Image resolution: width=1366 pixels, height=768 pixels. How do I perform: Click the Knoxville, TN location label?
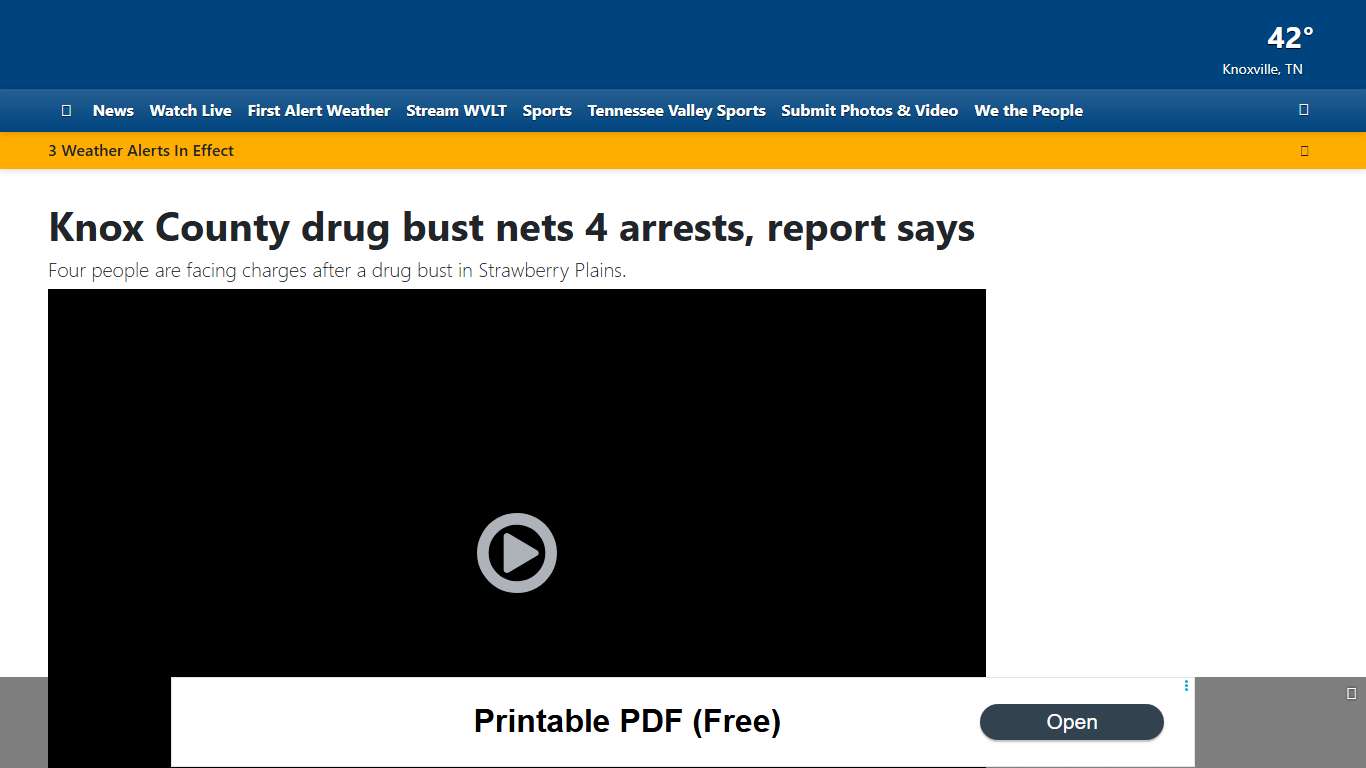click(x=1262, y=69)
